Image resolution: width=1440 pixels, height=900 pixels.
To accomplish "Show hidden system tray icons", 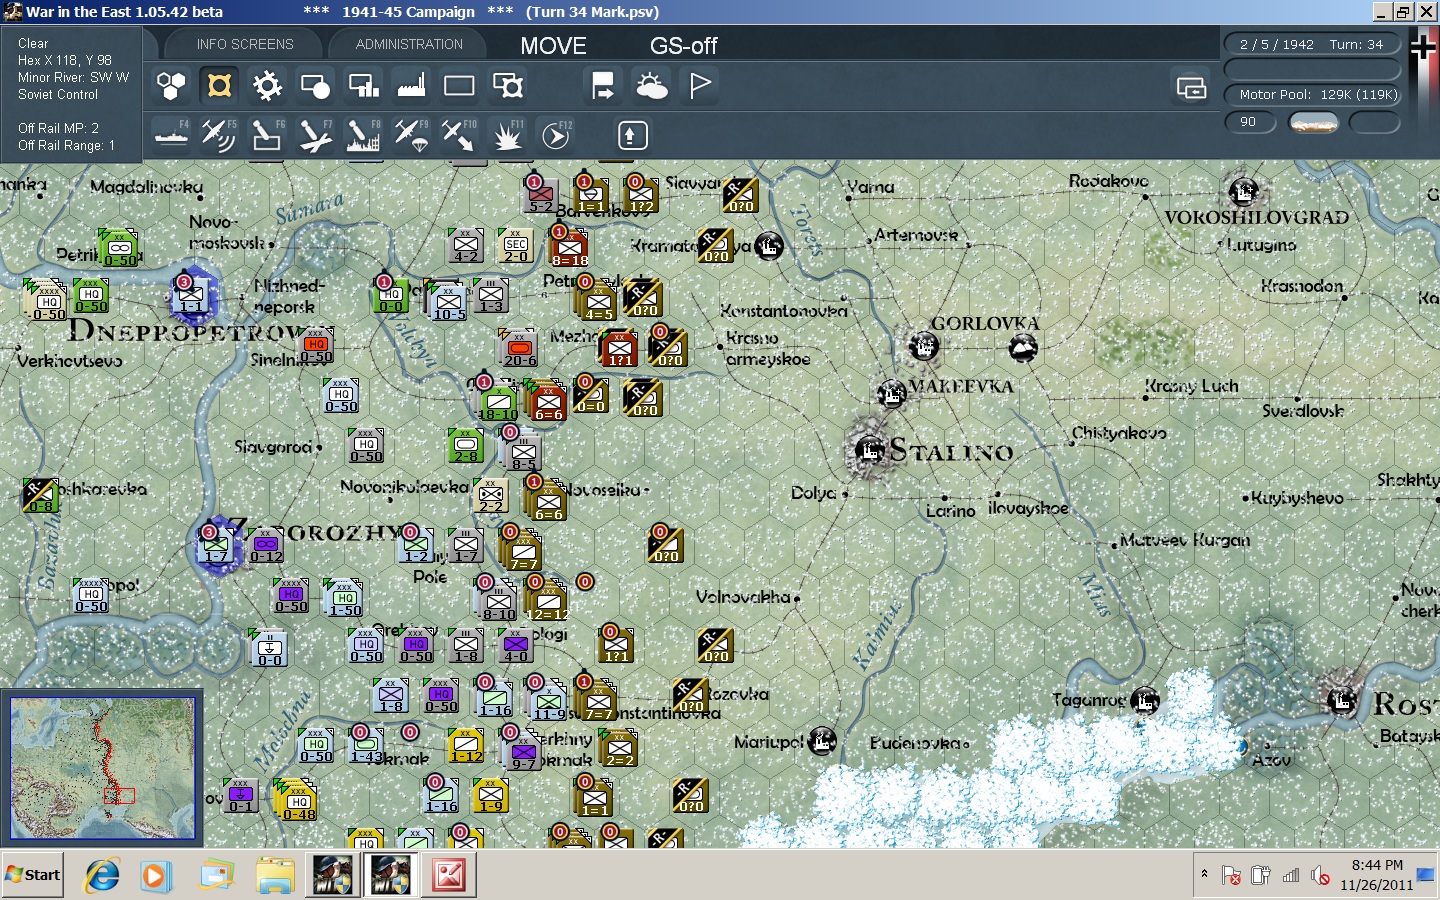I will tap(1204, 874).
